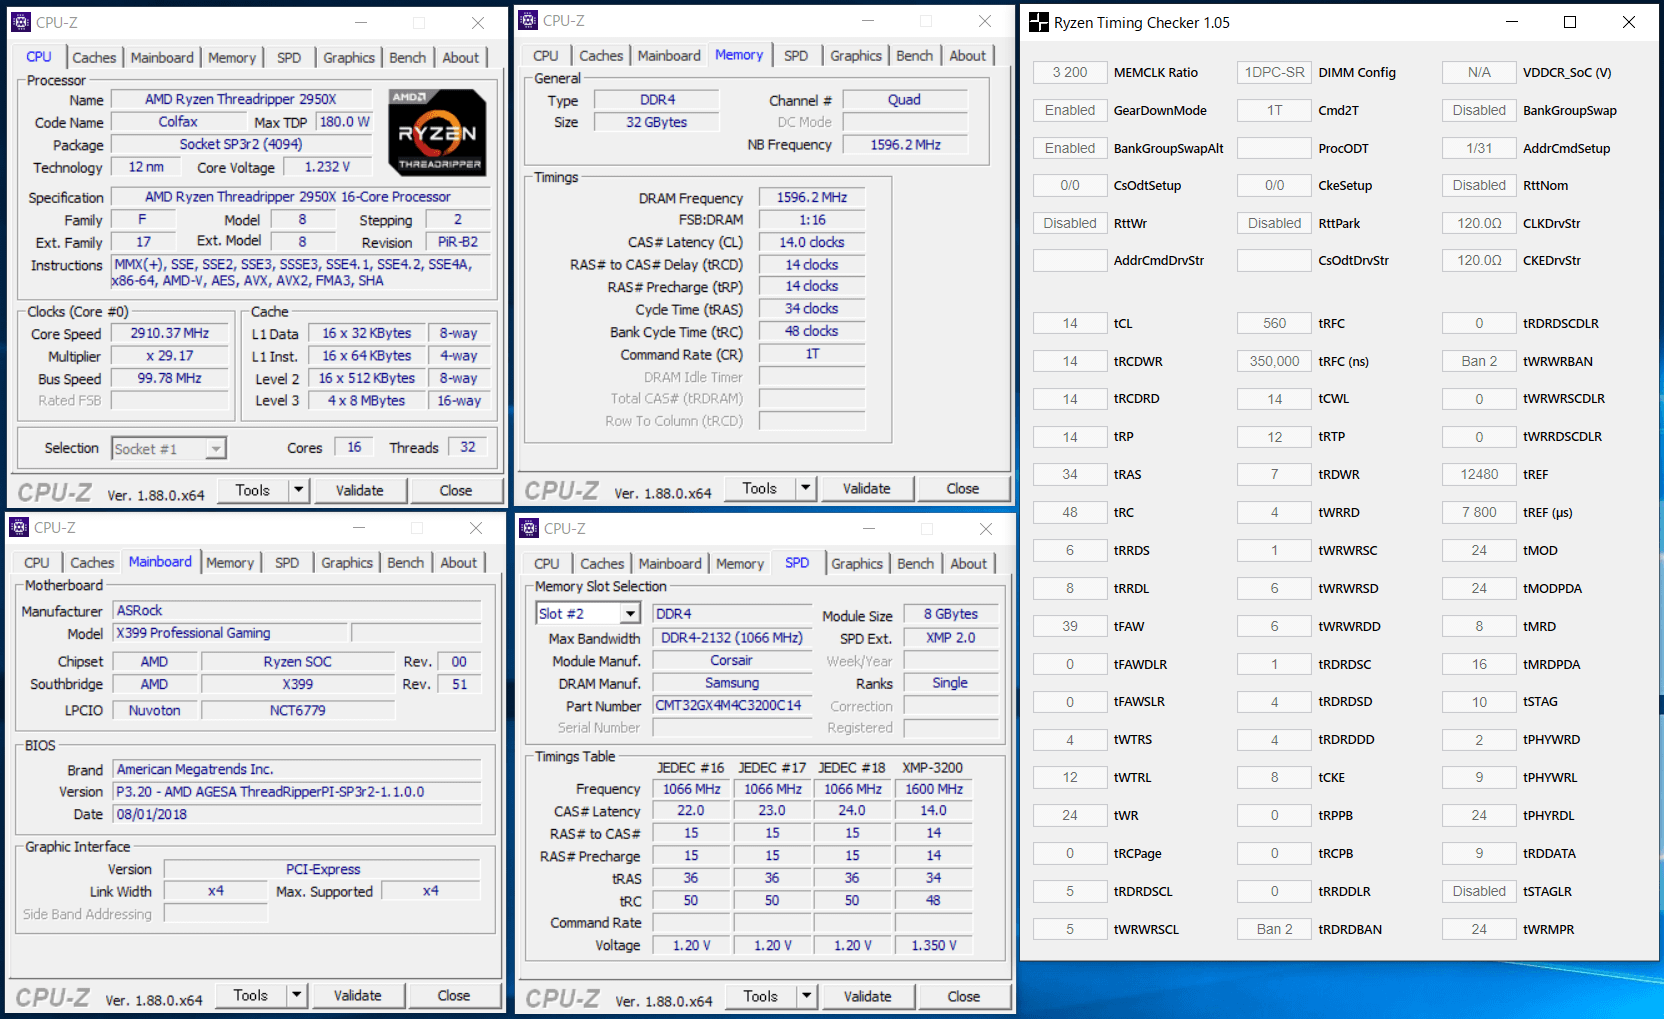Click the tRFC value 560 field
The width and height of the screenshot is (1664, 1019).
[1275, 323]
